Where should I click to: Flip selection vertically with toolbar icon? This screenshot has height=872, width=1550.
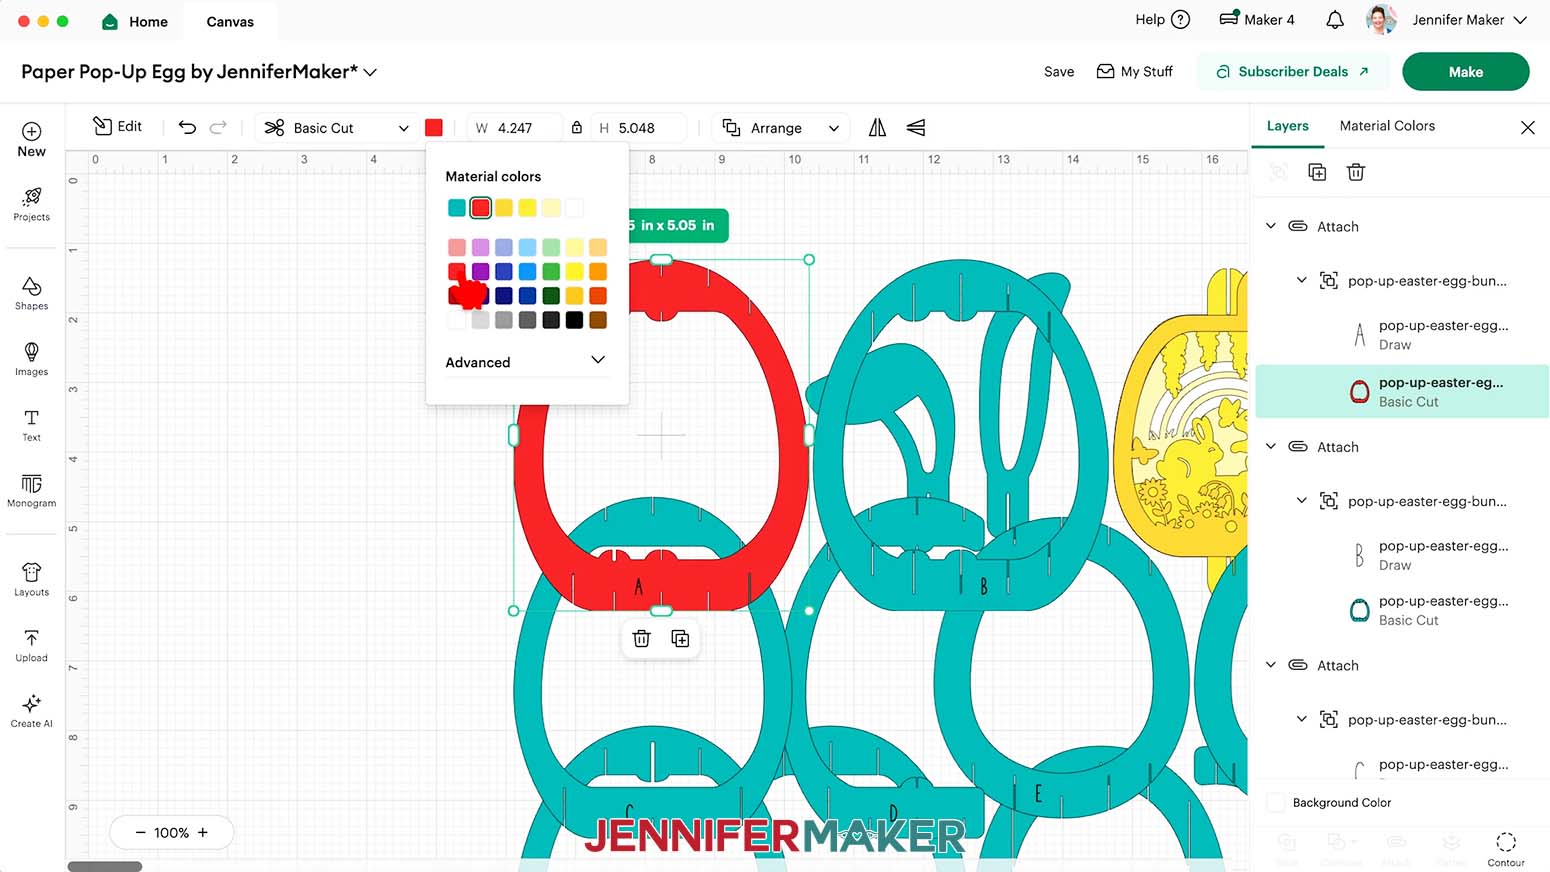click(x=915, y=127)
